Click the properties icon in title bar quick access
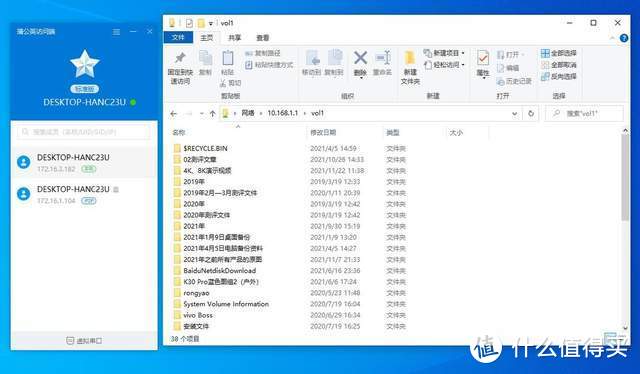The width and height of the screenshot is (640, 374). tap(189, 23)
